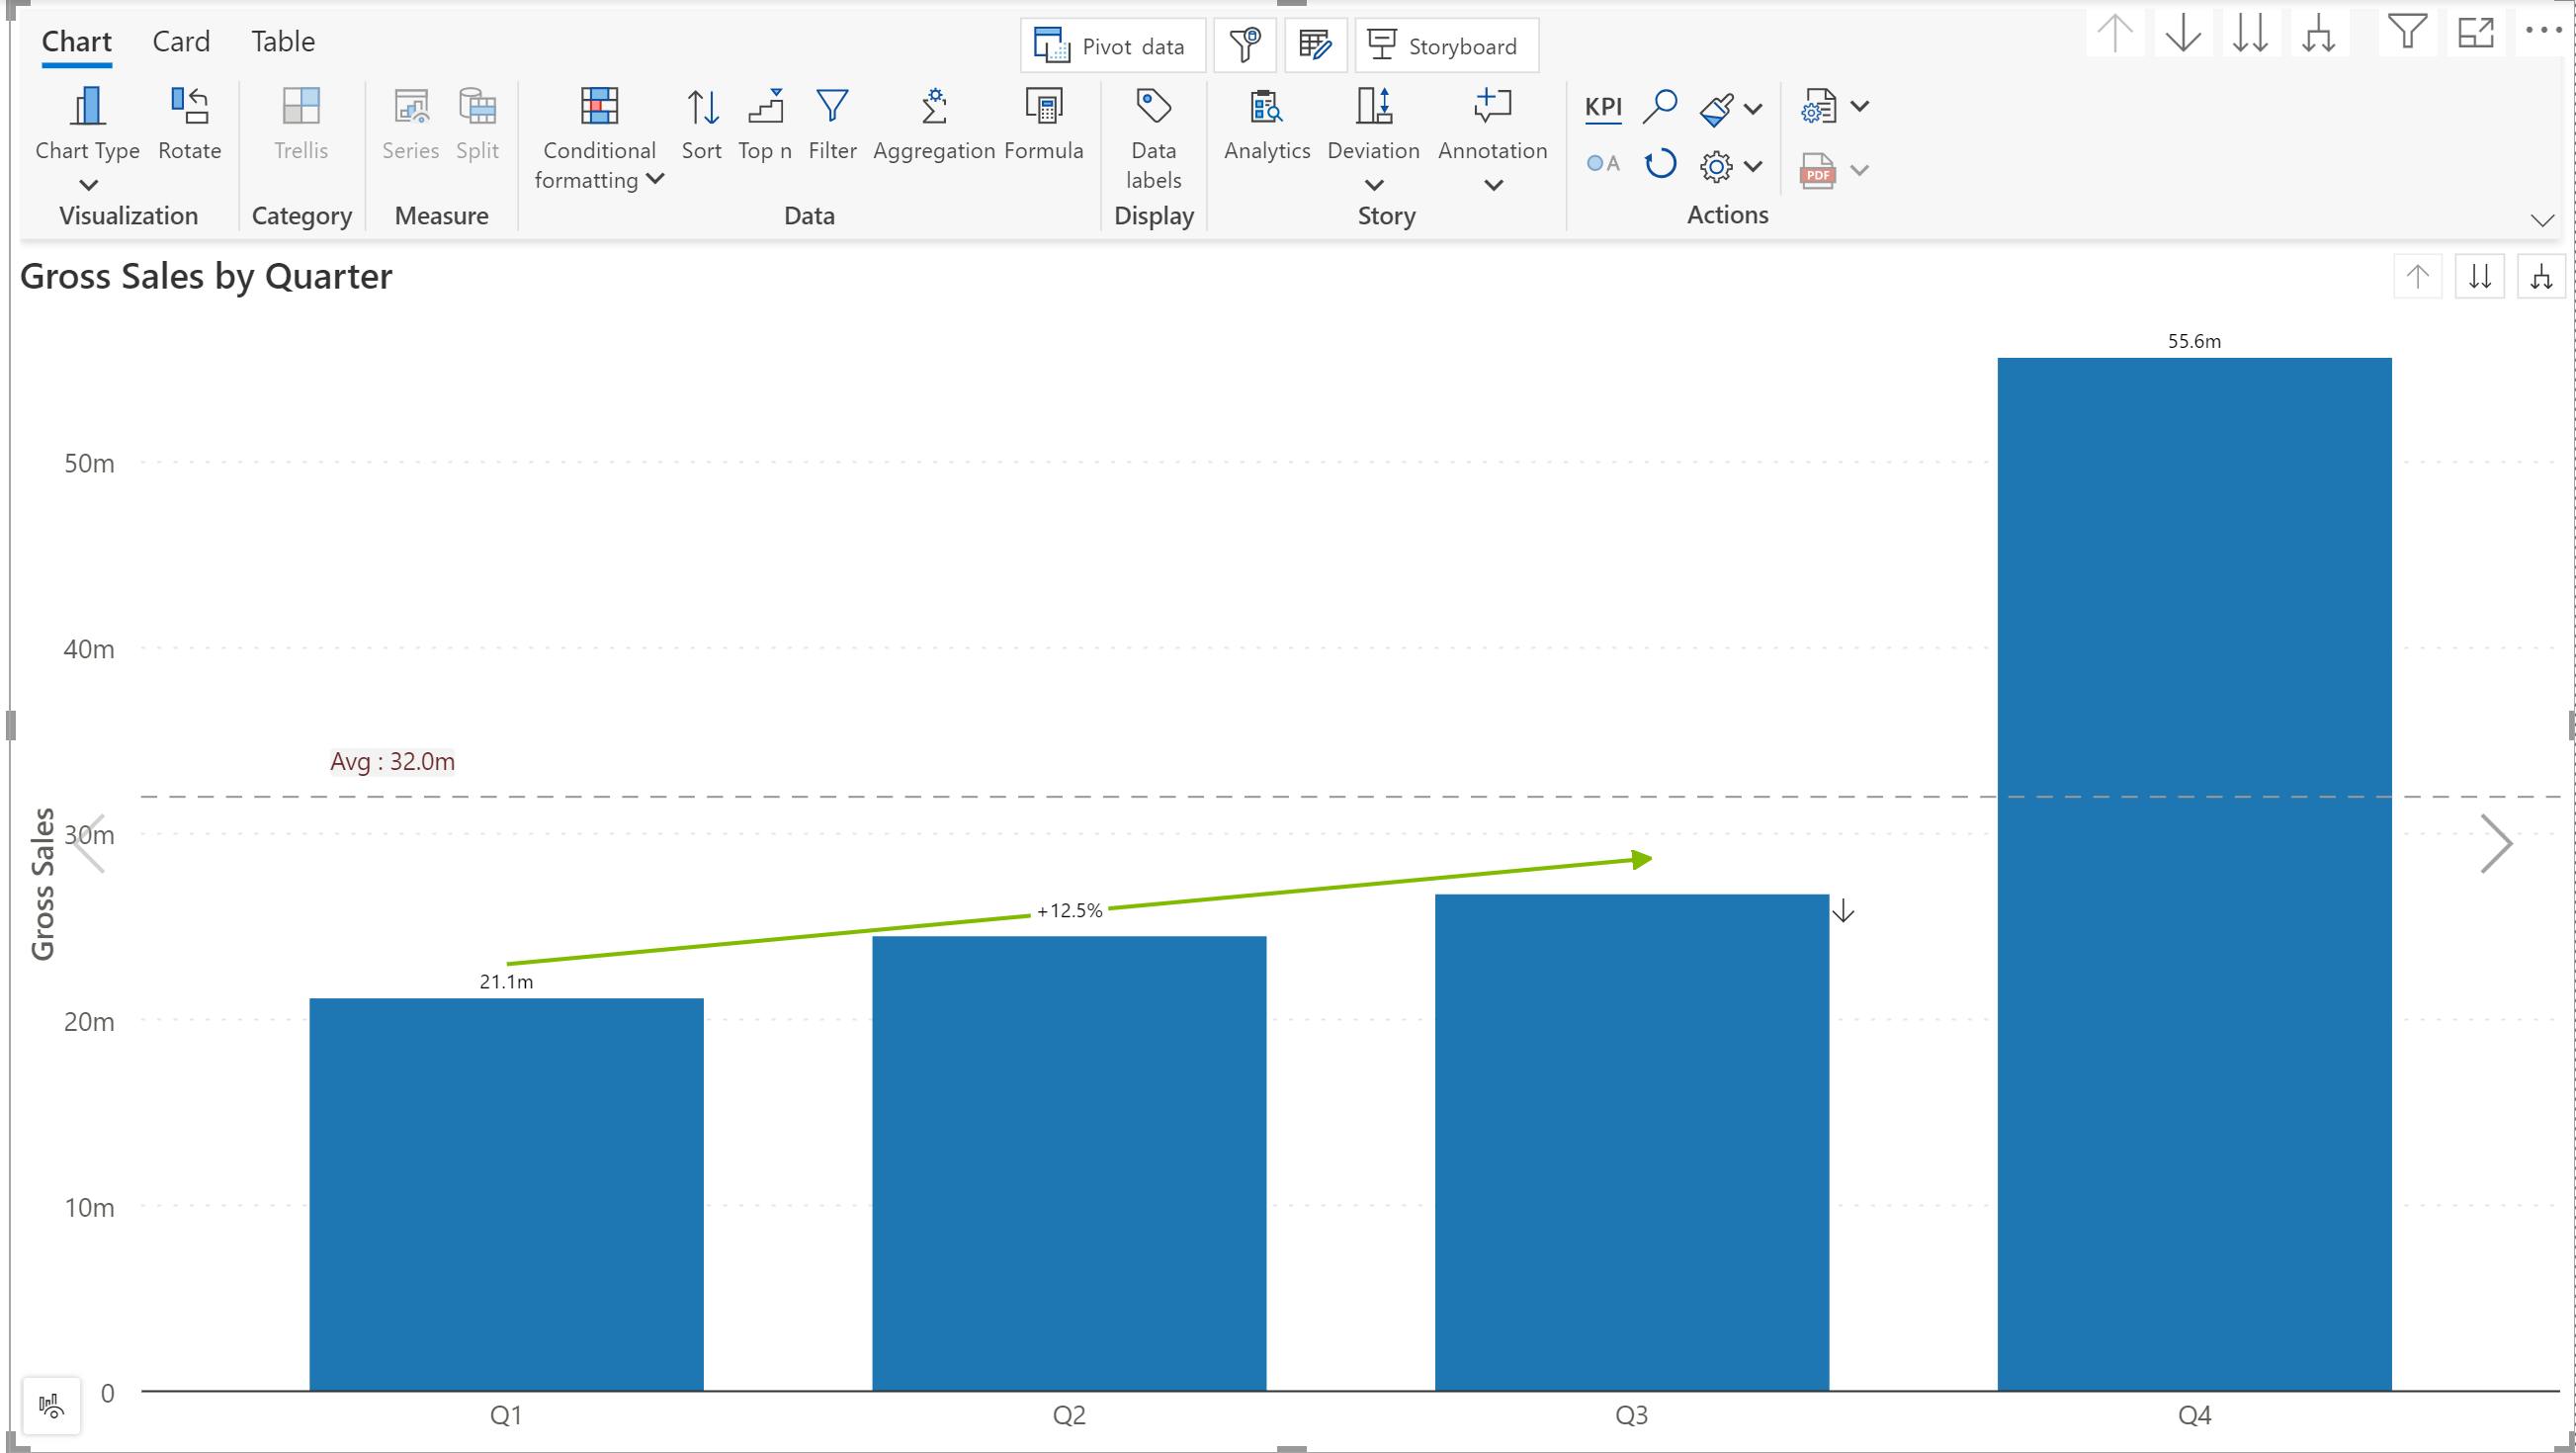Open the paint brush formatting dropdown arrow
The height and width of the screenshot is (1453, 2576).
[x=1753, y=108]
